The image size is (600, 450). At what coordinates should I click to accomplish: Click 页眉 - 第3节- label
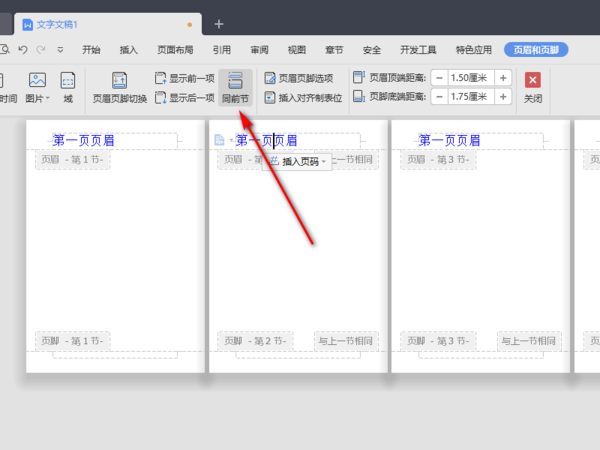[x=438, y=160]
